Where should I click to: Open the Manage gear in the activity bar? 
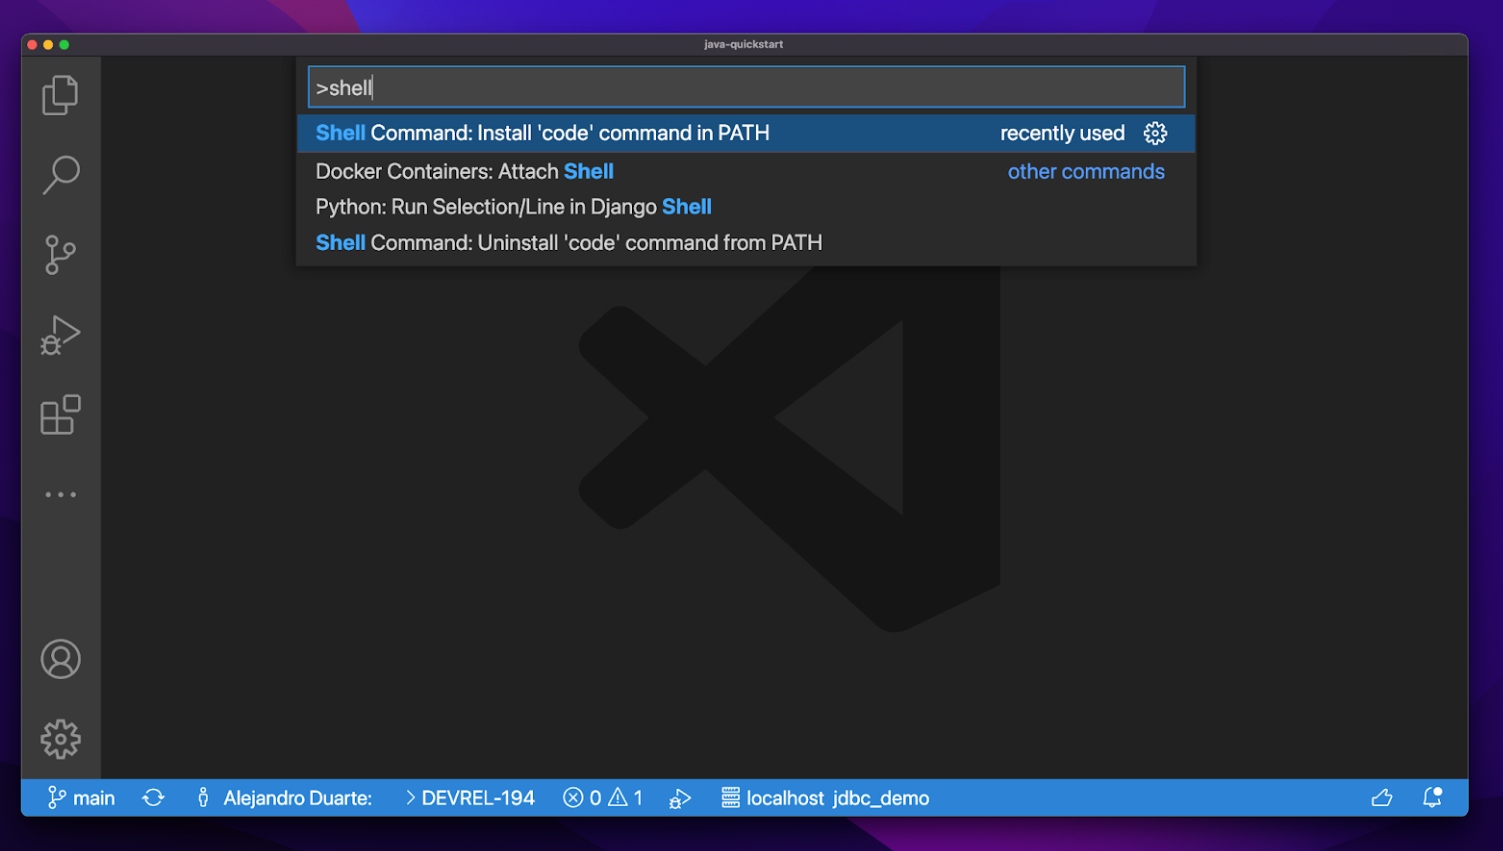coord(60,739)
